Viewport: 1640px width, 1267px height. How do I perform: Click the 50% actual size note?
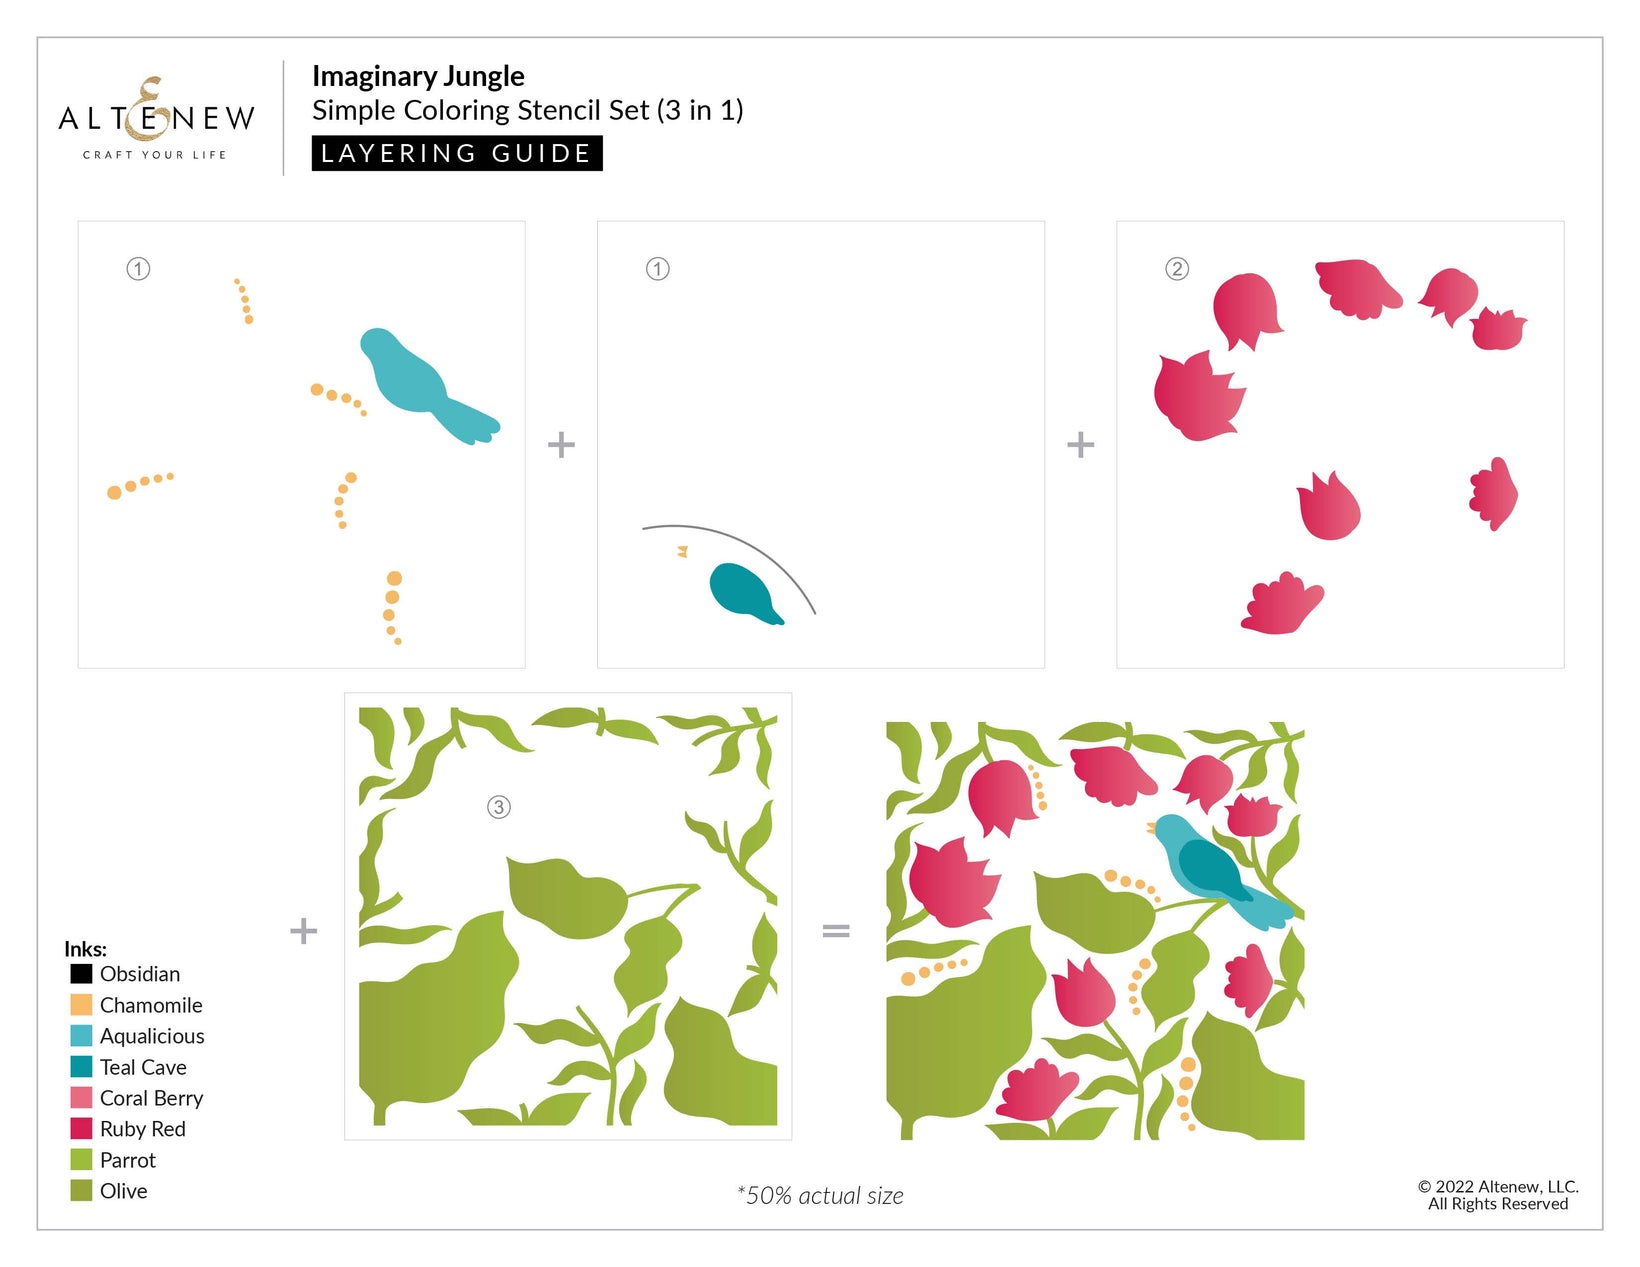pyautogui.click(x=820, y=1195)
